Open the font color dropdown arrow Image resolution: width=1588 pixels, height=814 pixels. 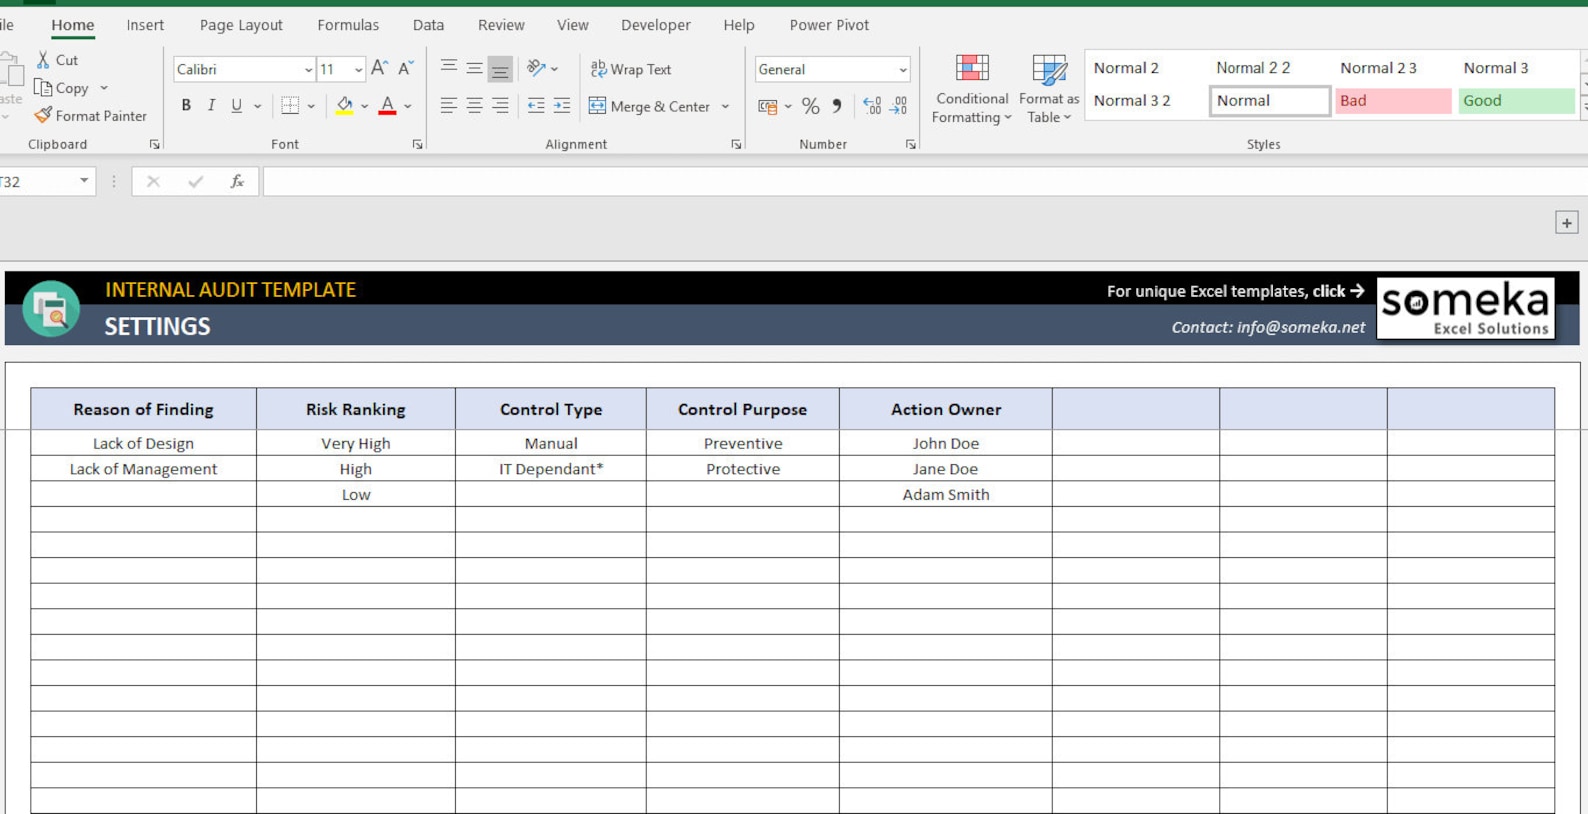408,106
